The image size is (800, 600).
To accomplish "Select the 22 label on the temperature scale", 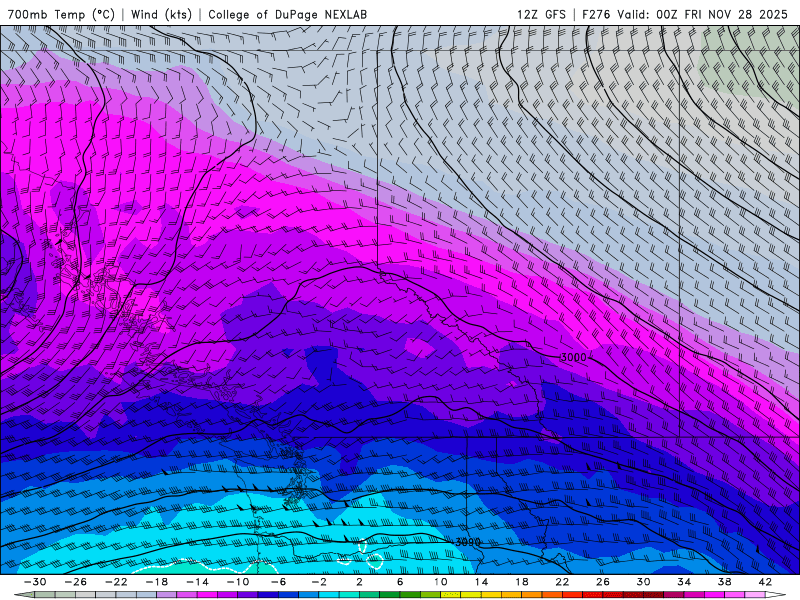I will pyautogui.click(x=562, y=582).
